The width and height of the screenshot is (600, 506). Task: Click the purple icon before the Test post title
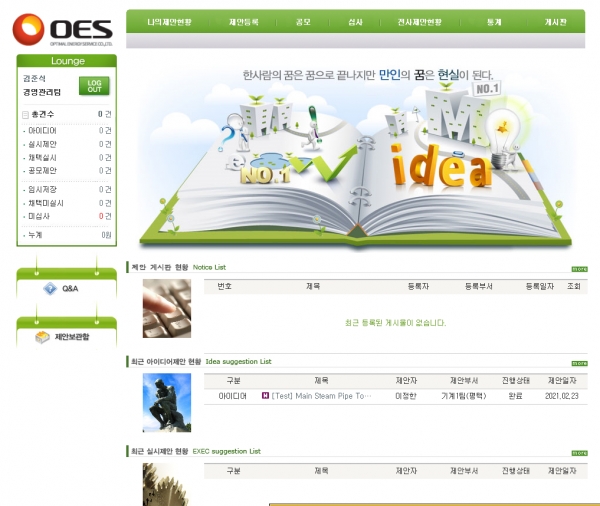(265, 396)
